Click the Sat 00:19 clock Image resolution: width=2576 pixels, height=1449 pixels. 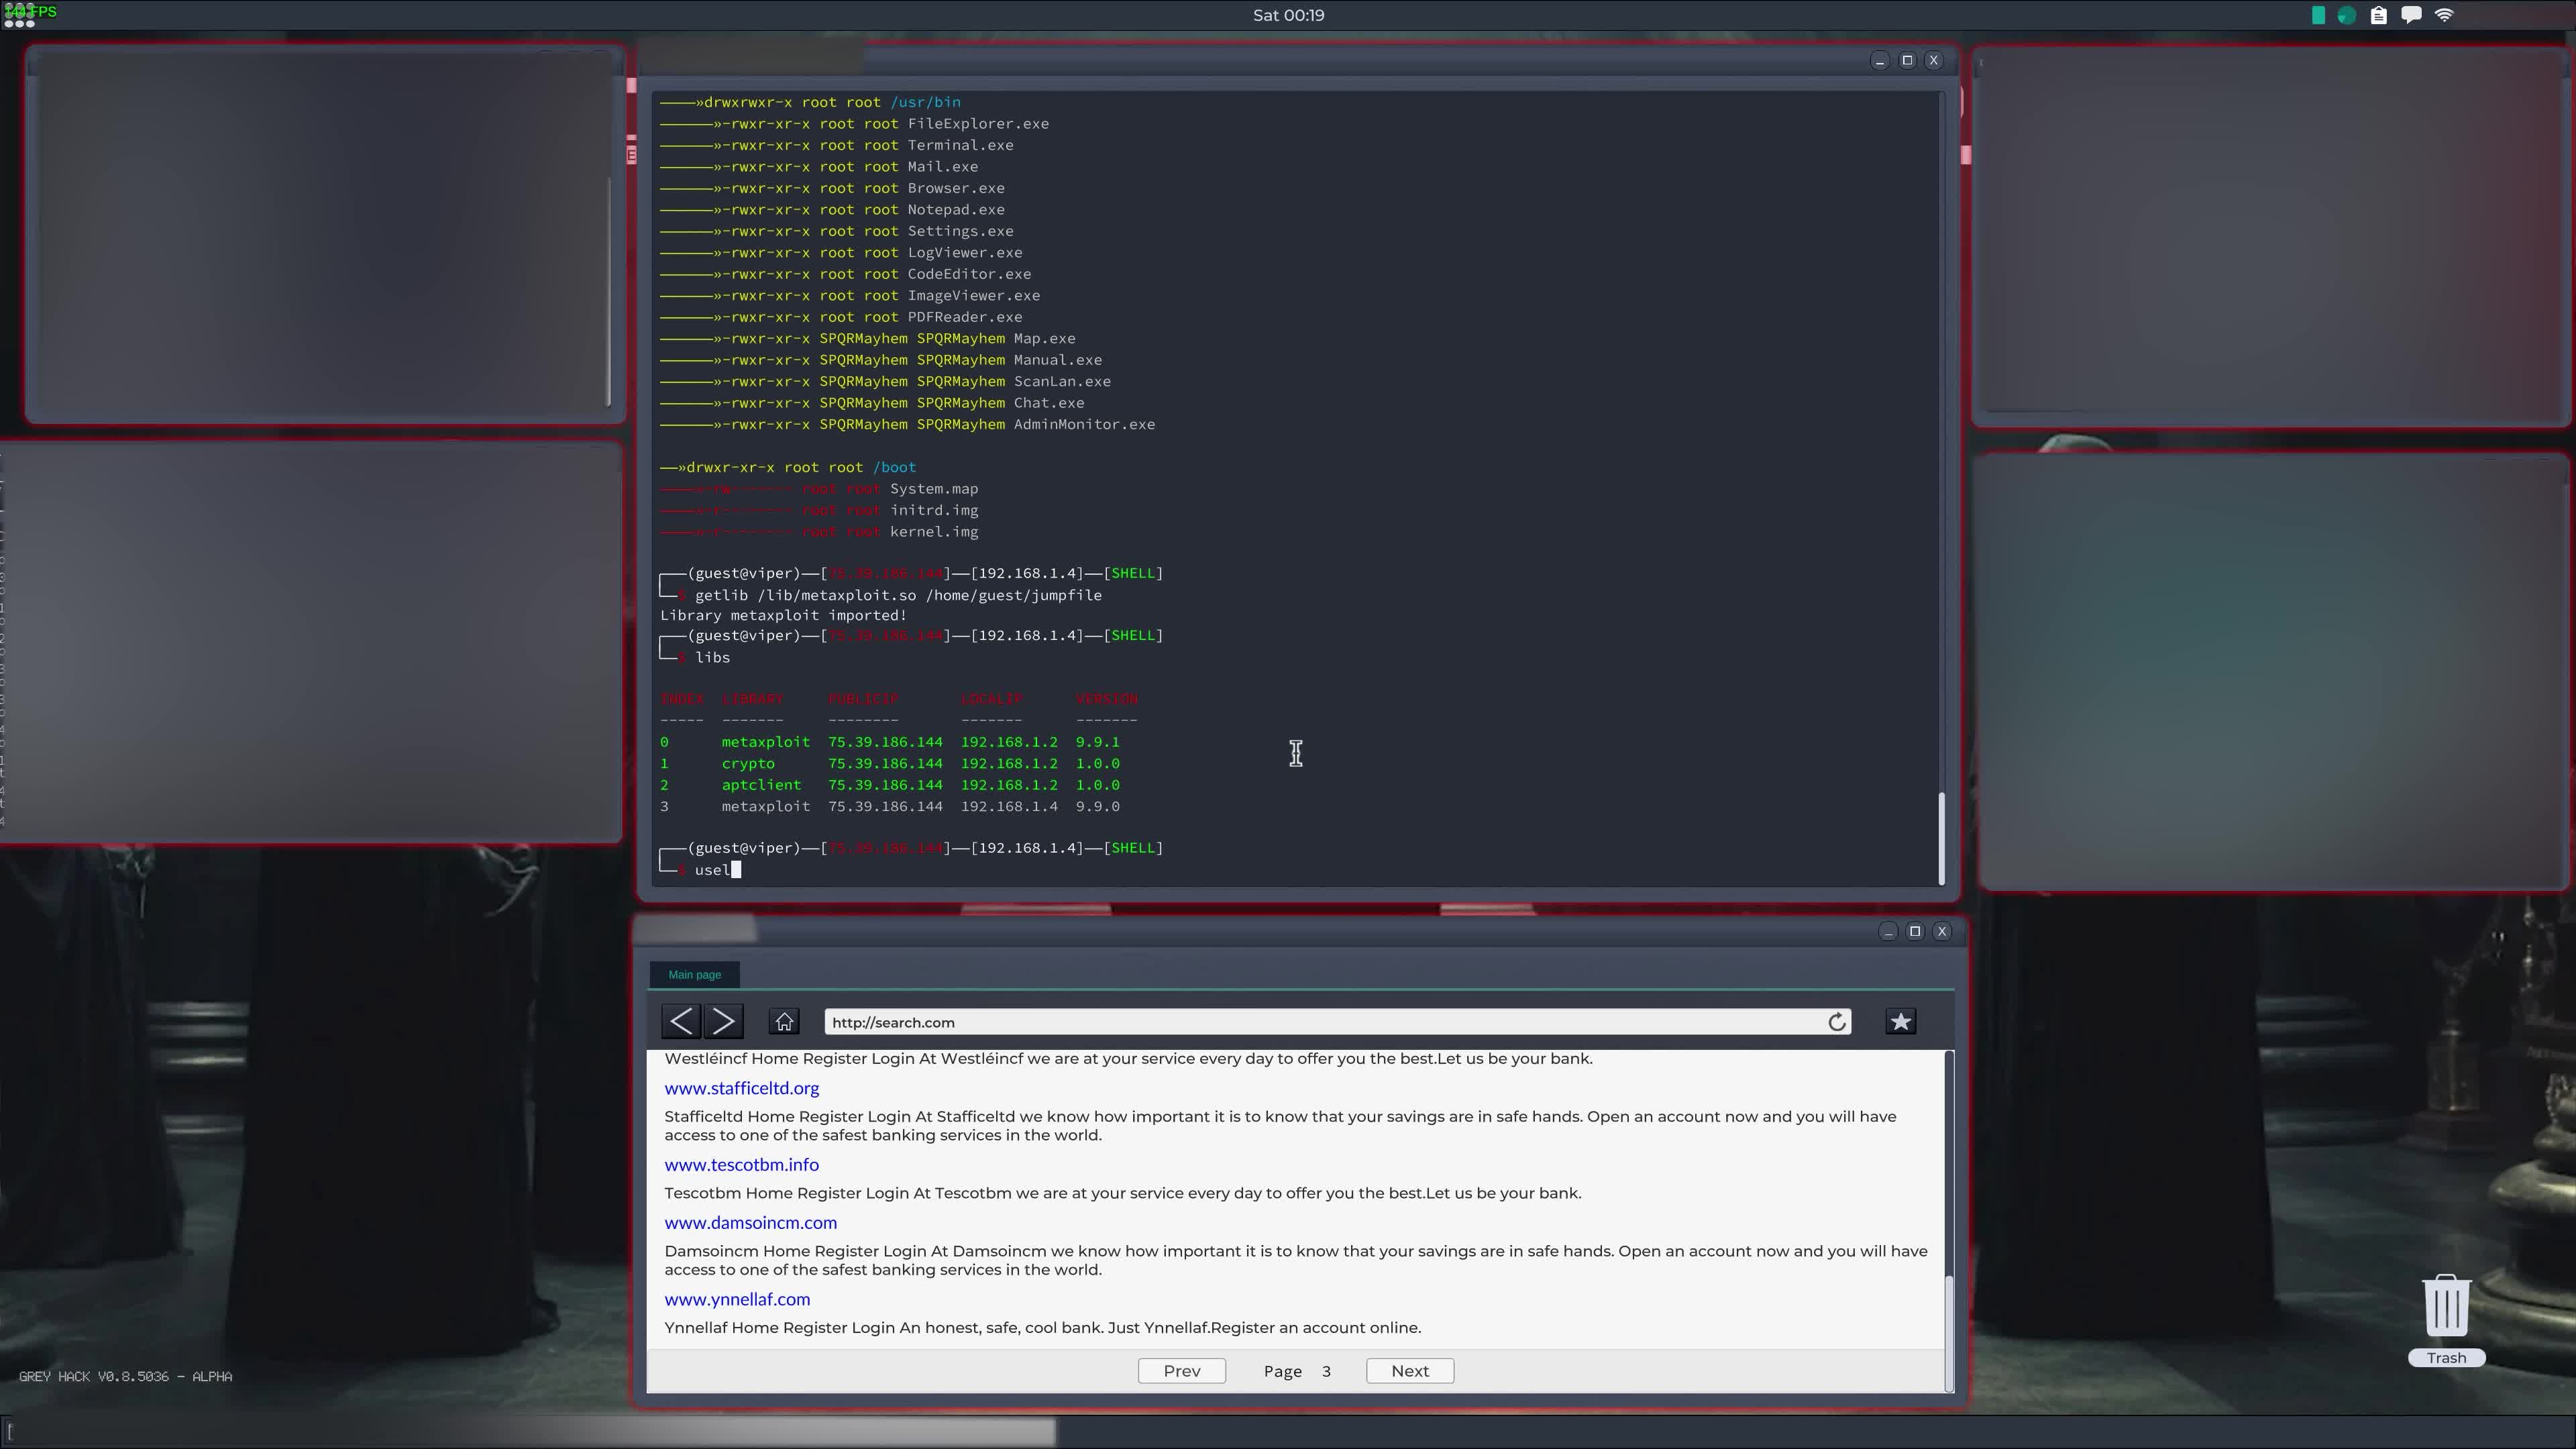1288,15
